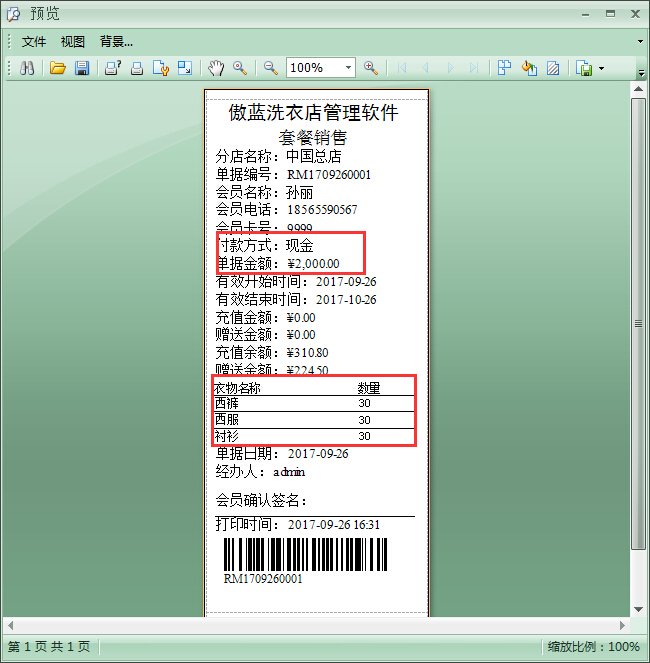The image size is (650, 663).
Task: Save document using the floppy disk icon
Action: click(x=82, y=68)
